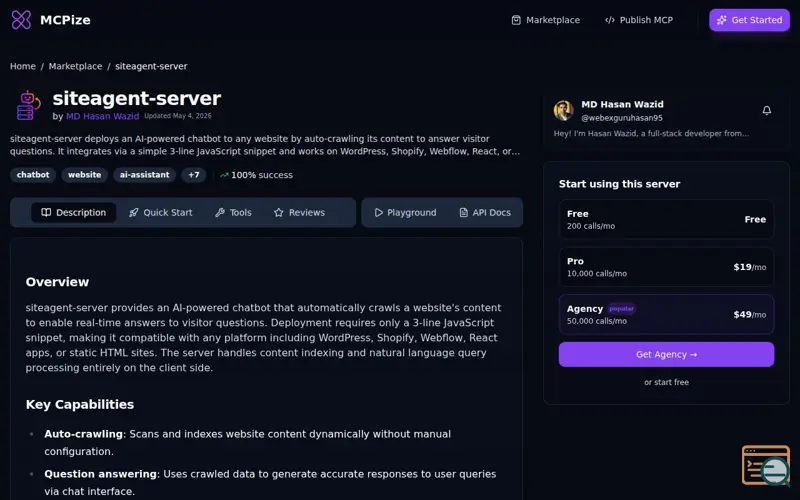Open the Playground tab

click(x=405, y=212)
